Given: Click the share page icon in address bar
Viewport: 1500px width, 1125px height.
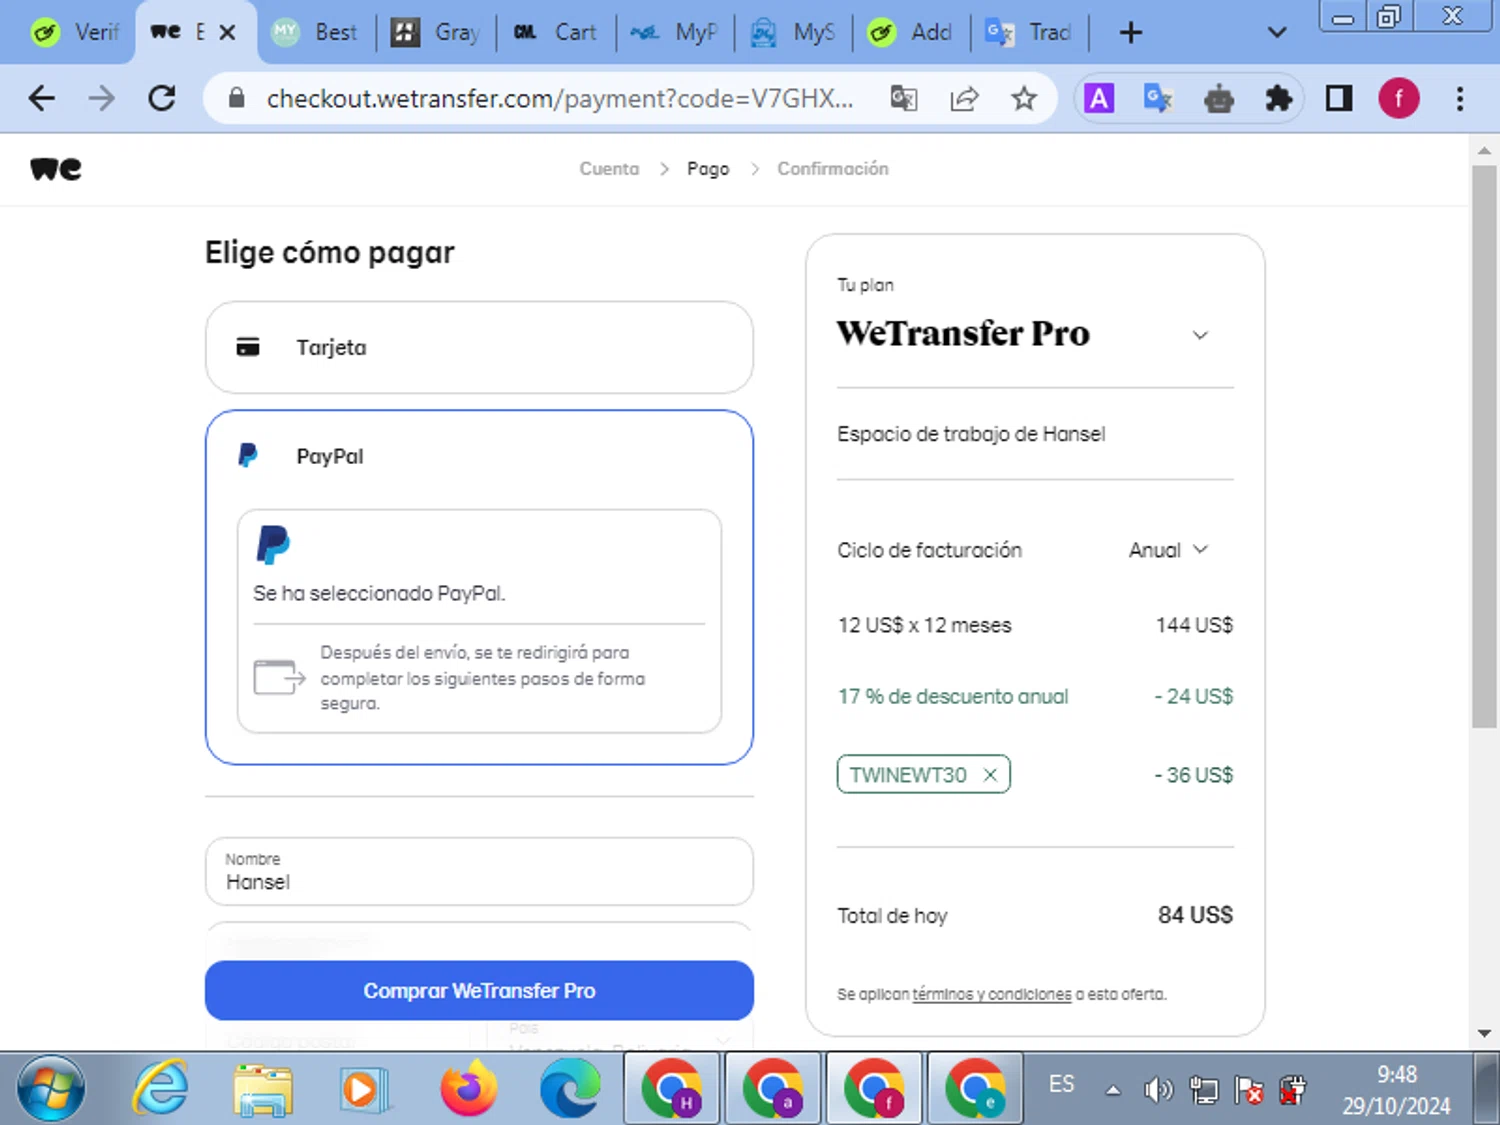Looking at the screenshot, I should coord(964,98).
